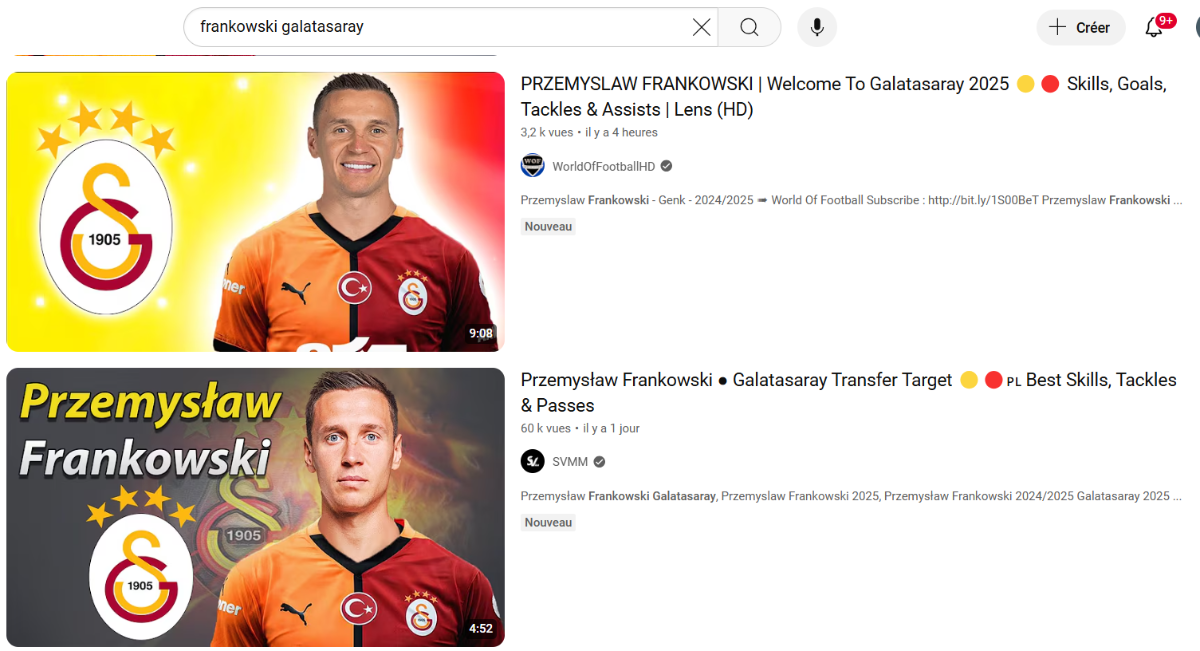Go to SVMM channel name
Screen dimensions: 1200x651
coord(570,462)
